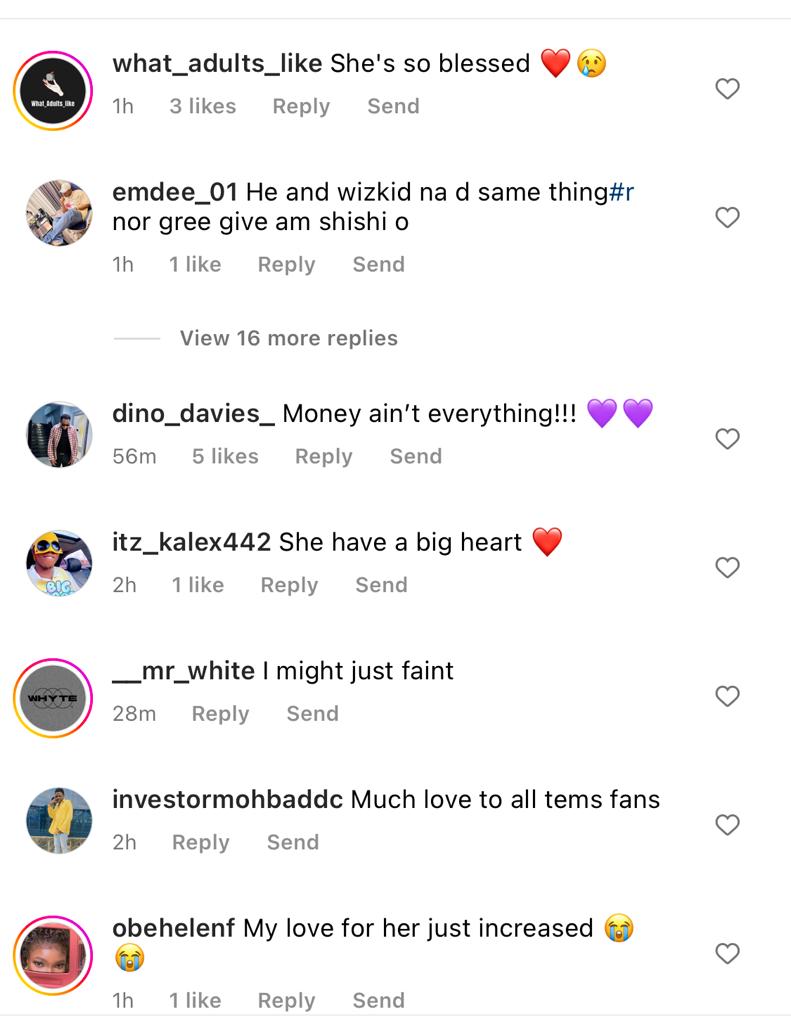Heart investormohbaddc's comment about tems fans
Image resolution: width=791 pixels, height=1024 pixels.
[727, 824]
